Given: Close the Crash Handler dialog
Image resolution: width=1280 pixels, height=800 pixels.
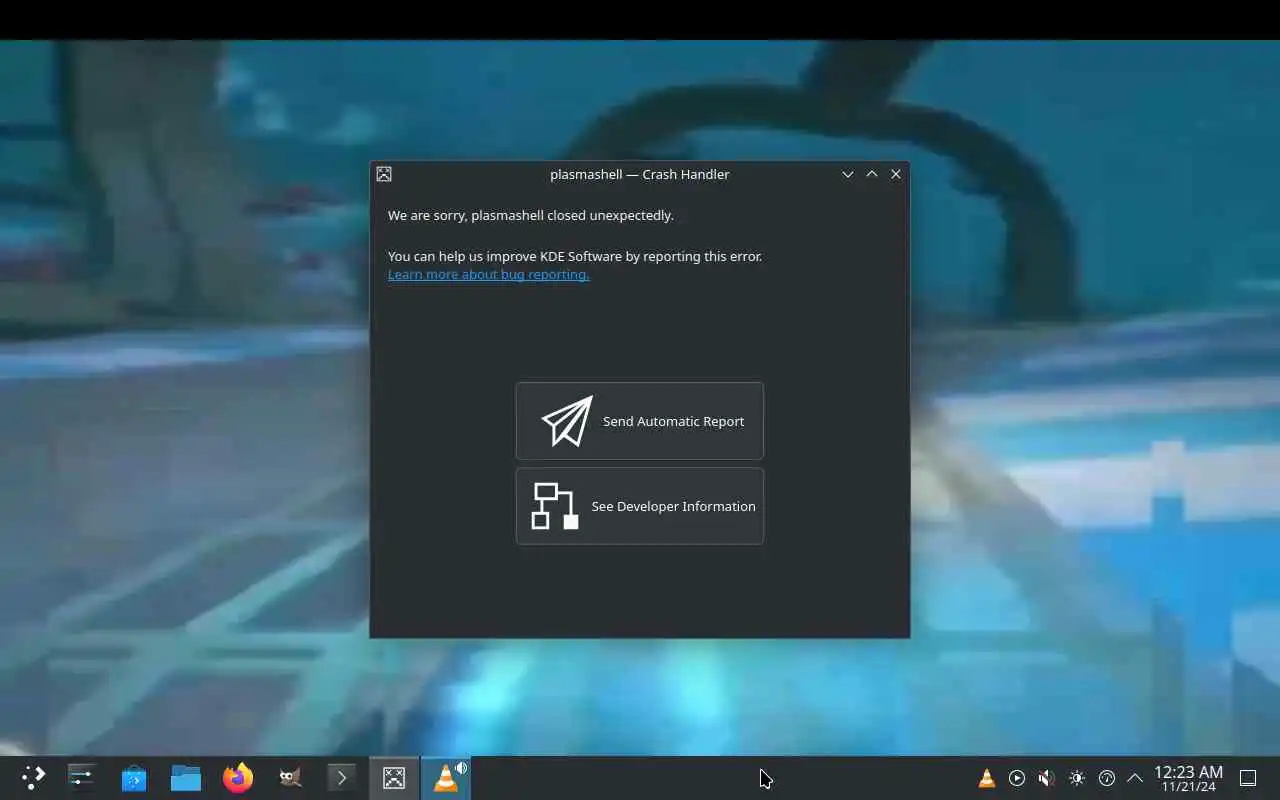Looking at the screenshot, I should pyautogui.click(x=896, y=174).
